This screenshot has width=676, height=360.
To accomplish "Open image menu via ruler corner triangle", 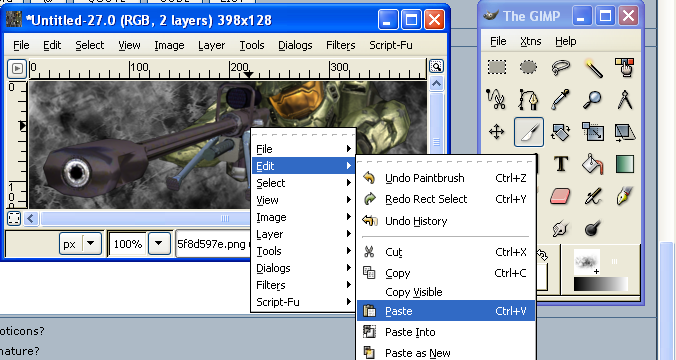I will pos(17,69).
